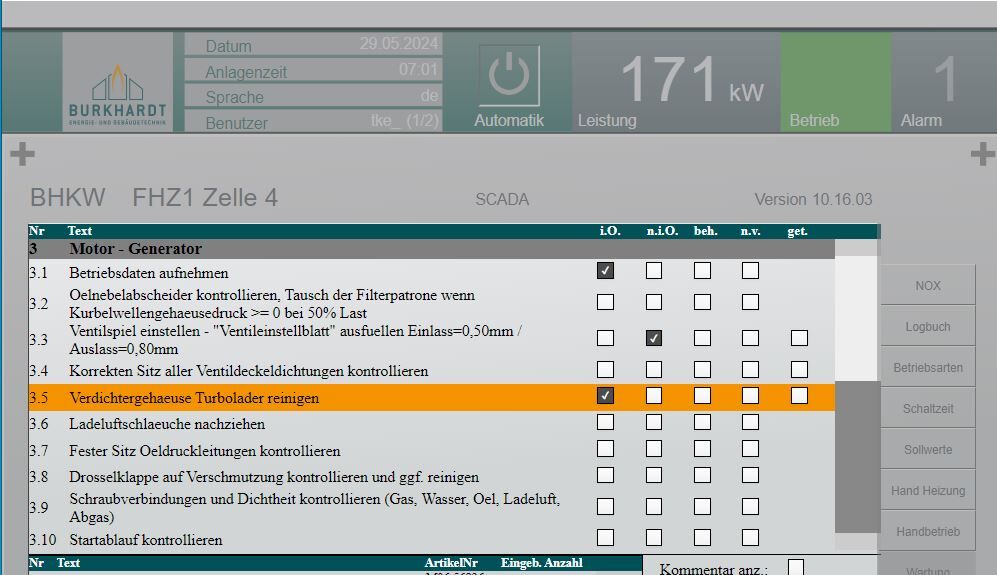Check get. box for row 3.5
This screenshot has width=997, height=575.
coord(798,396)
